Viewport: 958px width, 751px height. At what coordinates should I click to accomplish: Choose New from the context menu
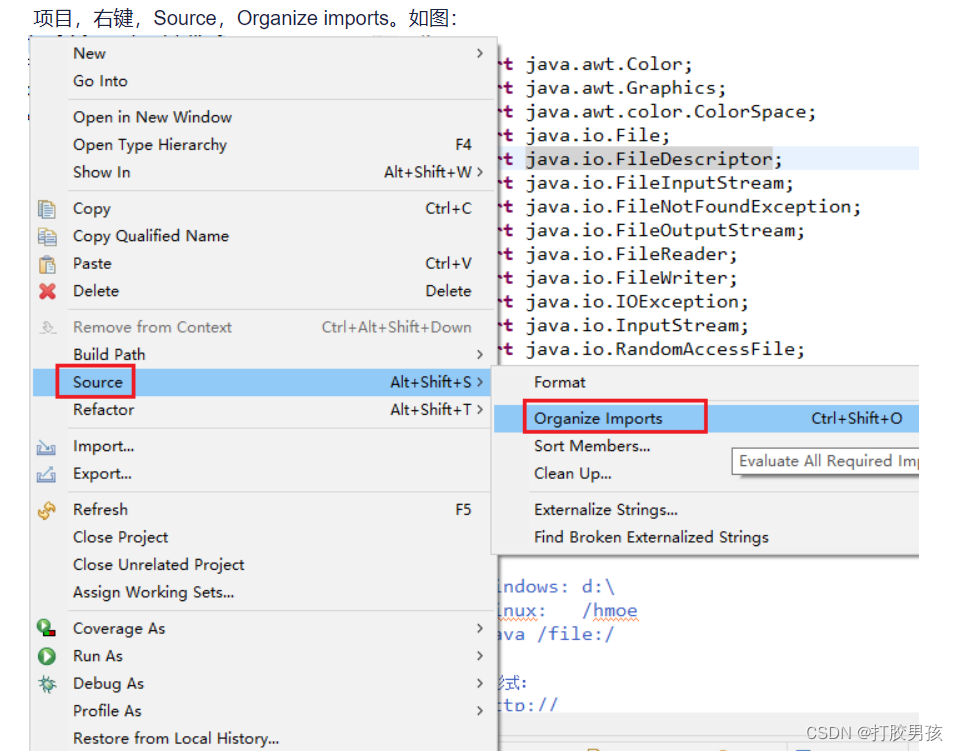(x=263, y=54)
